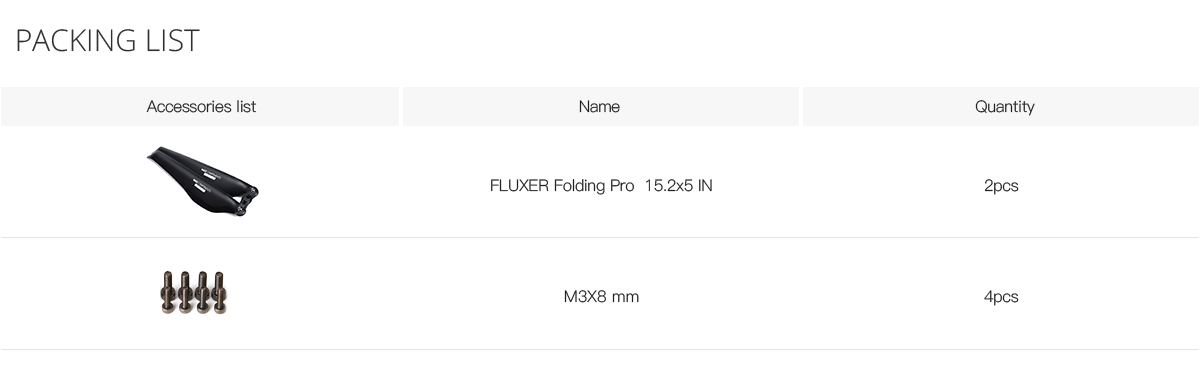This screenshot has height=383, width=1200.
Task: Click the 2pcs quantity value
Action: (x=1001, y=186)
